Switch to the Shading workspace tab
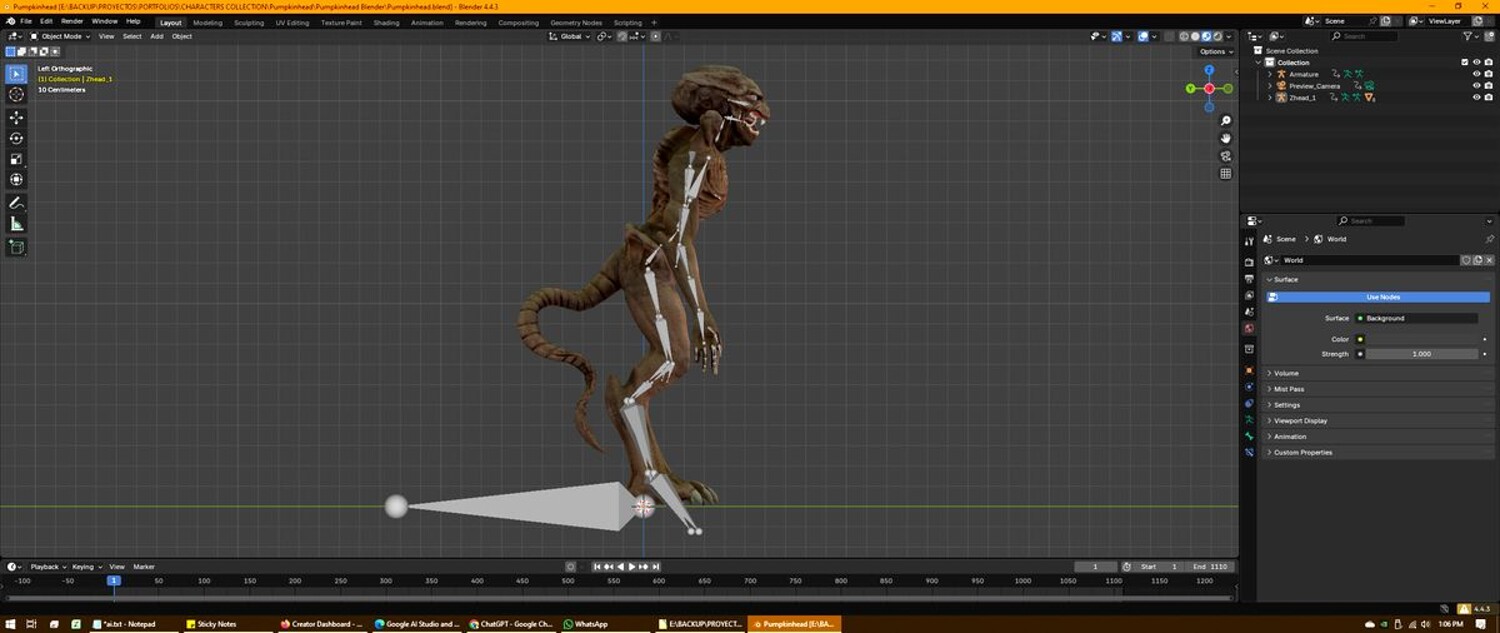1500x633 pixels. click(x=386, y=22)
